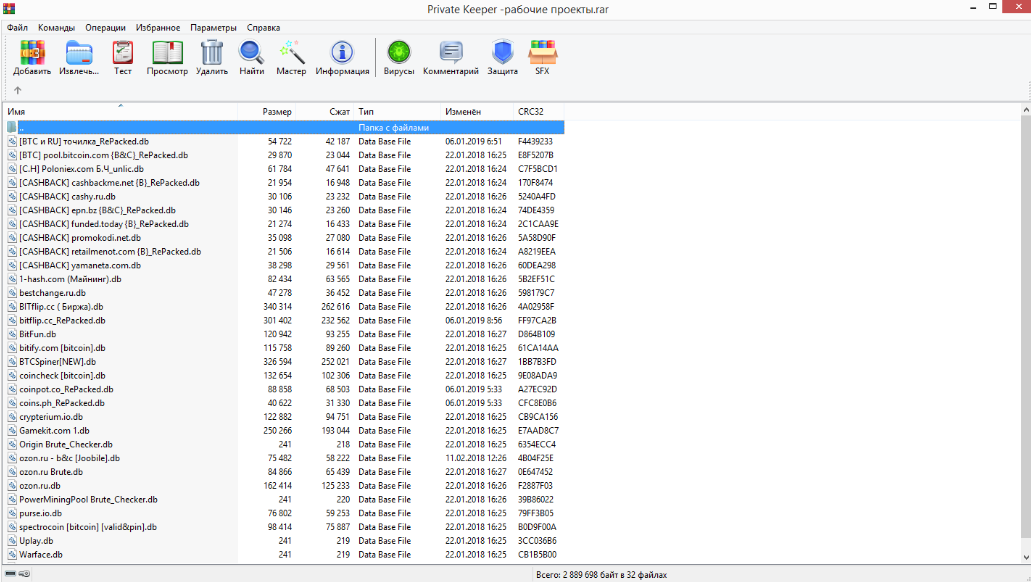Click the up one level arrow

17,90
